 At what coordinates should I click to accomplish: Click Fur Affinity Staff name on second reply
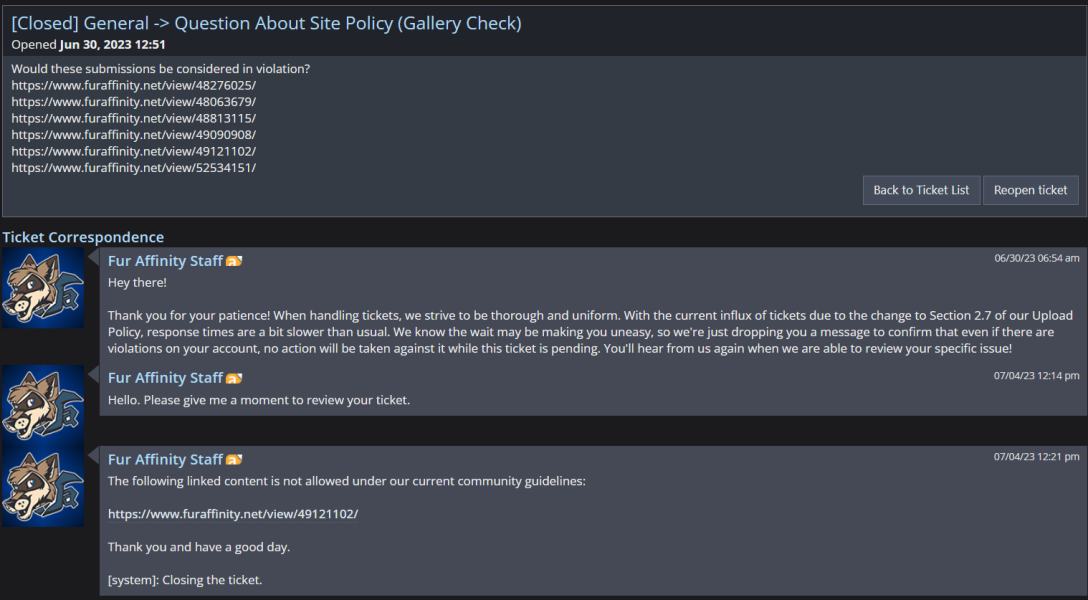pyautogui.click(x=165, y=377)
